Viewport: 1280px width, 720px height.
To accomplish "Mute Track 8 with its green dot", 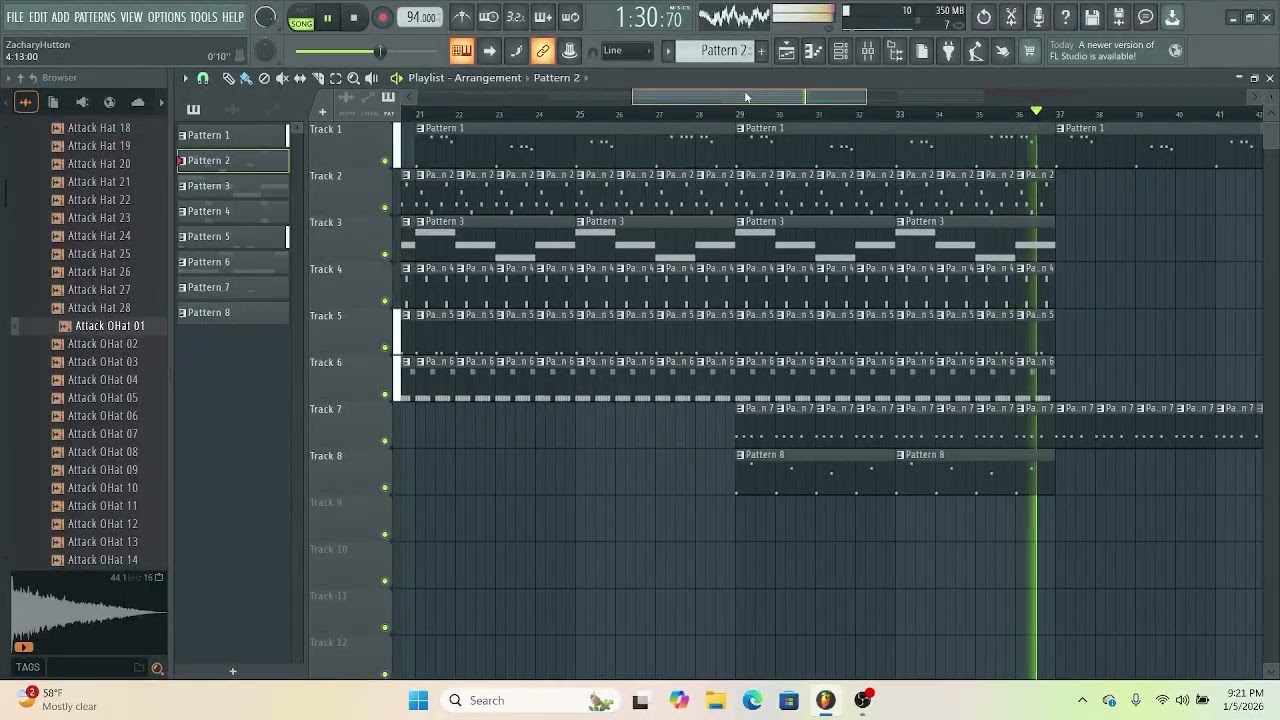I will tap(385, 488).
